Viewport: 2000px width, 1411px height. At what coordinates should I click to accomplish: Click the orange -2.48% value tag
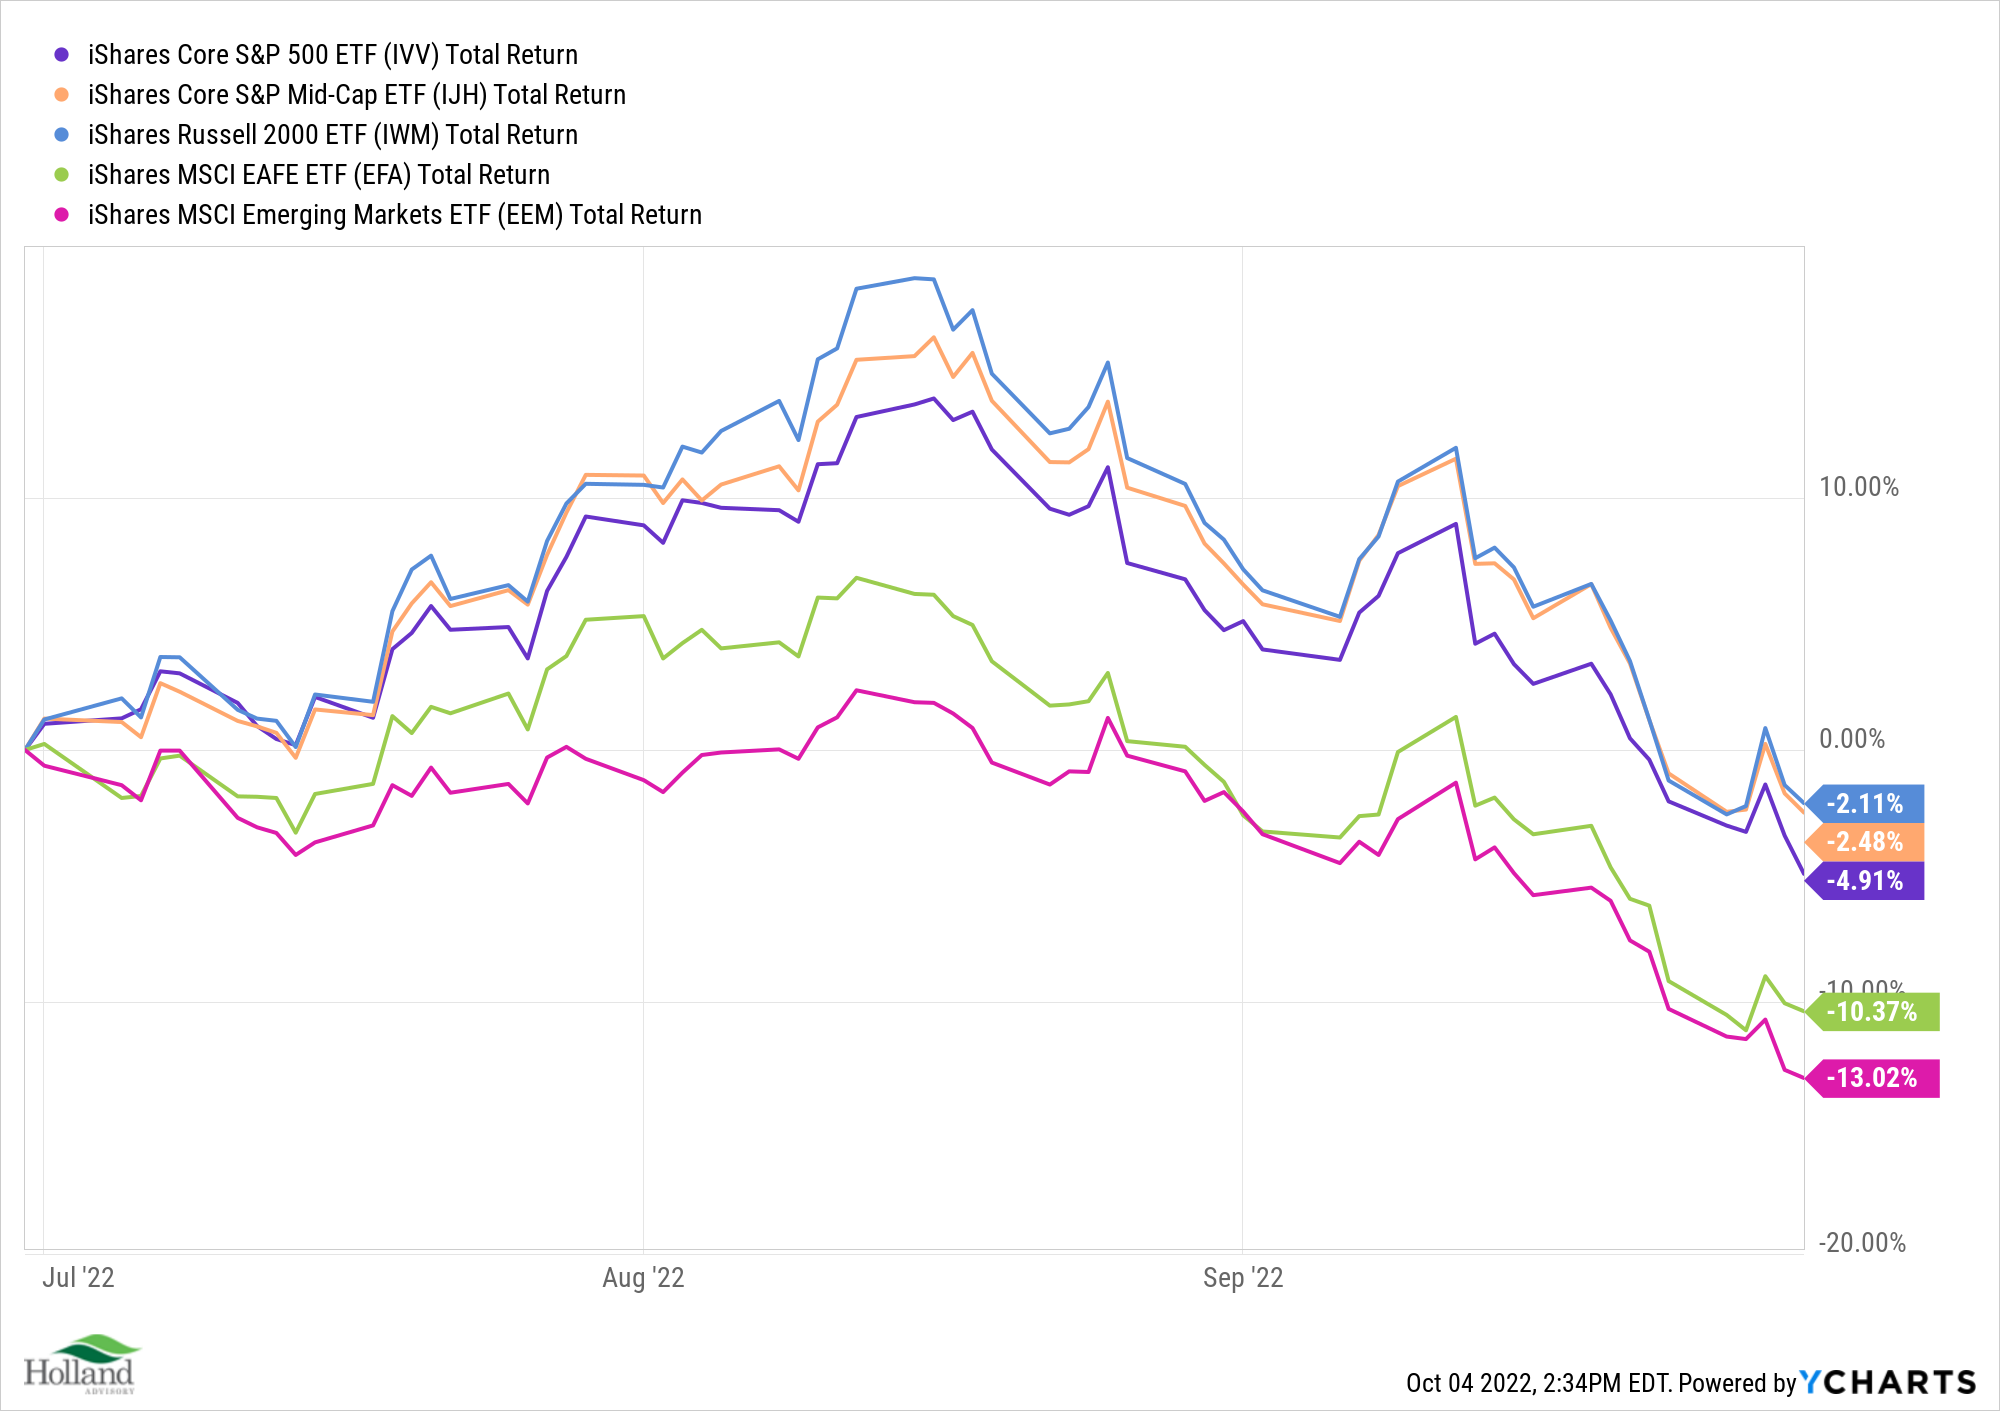click(1866, 842)
